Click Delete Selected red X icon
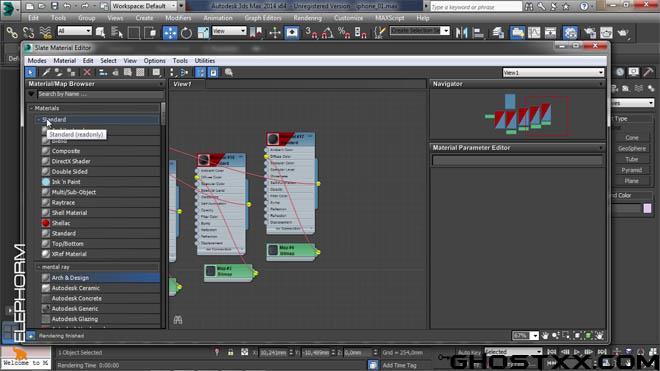The height and width of the screenshot is (371, 660). click(x=87, y=72)
